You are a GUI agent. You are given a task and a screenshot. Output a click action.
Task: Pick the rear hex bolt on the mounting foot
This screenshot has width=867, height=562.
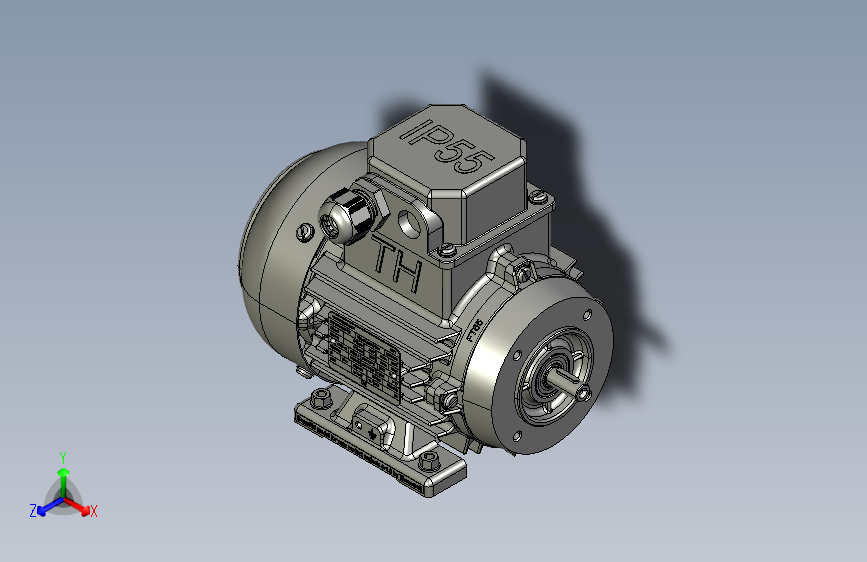321,398
